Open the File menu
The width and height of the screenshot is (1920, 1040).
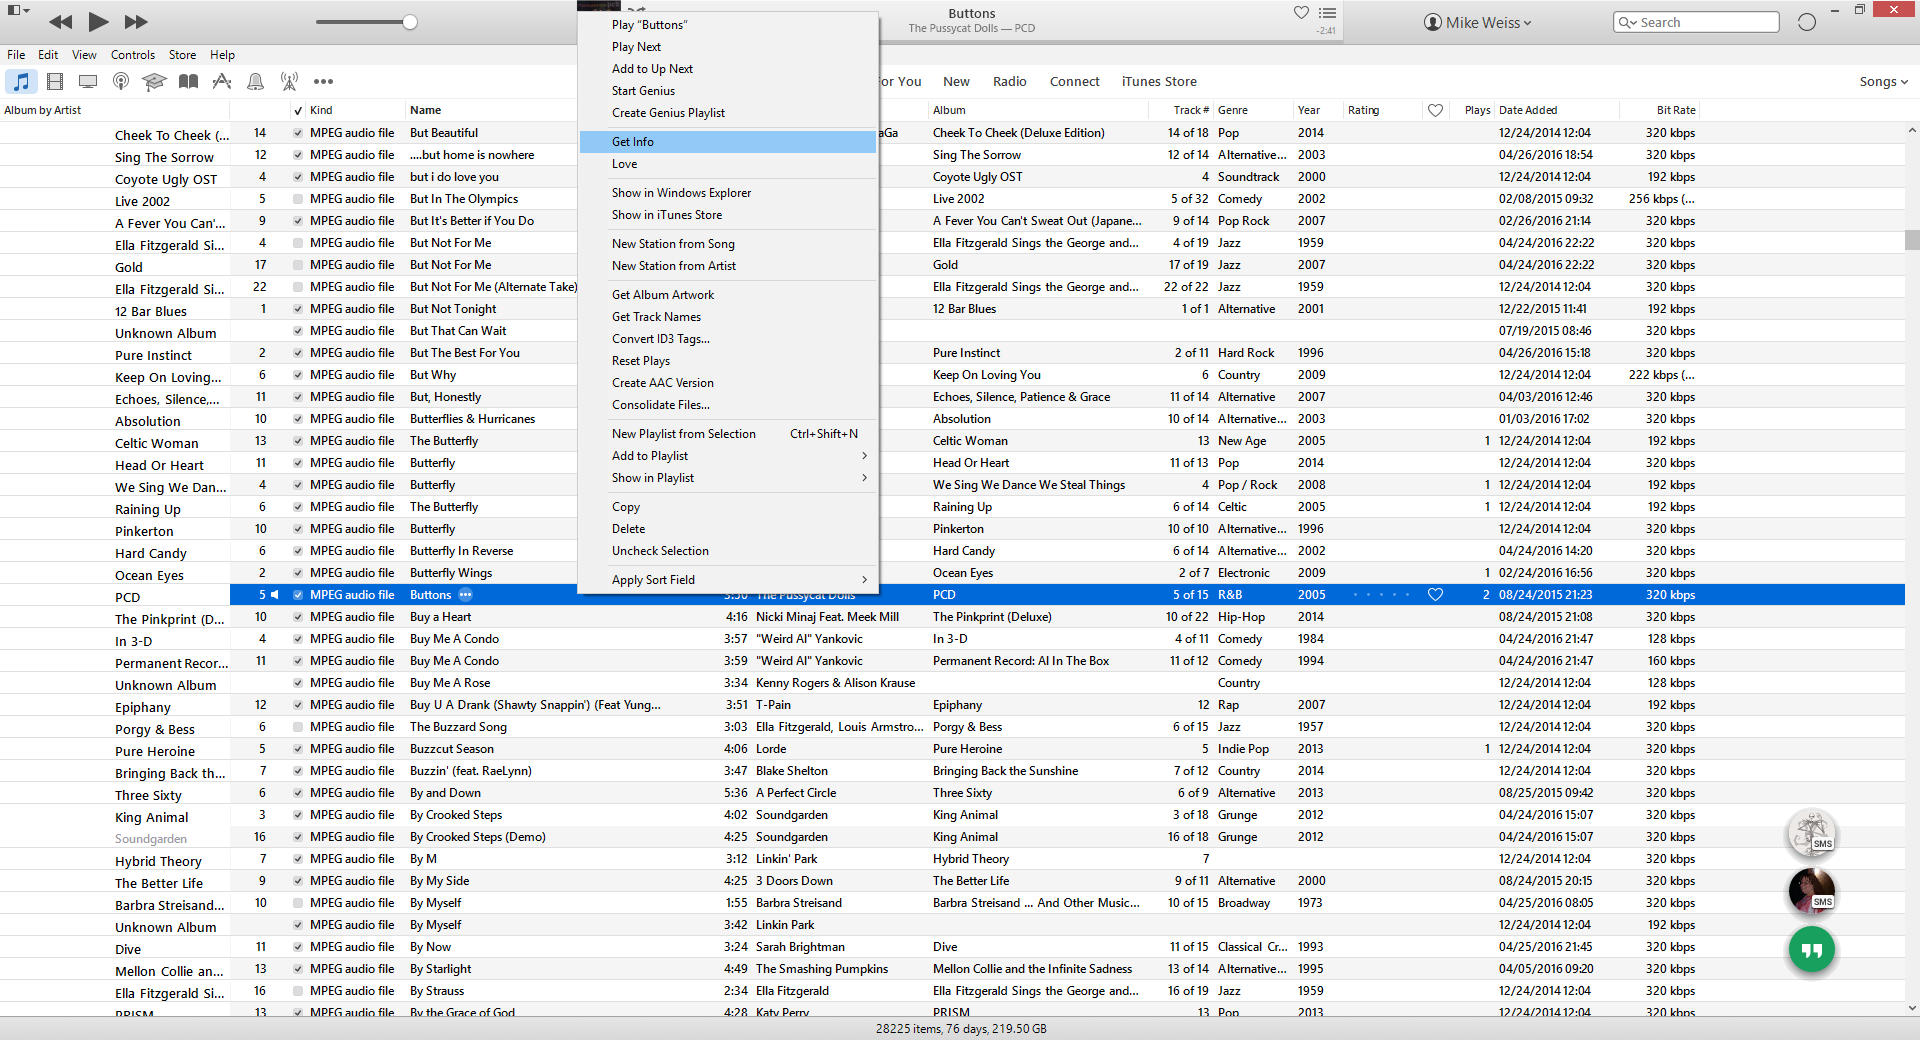pos(16,55)
